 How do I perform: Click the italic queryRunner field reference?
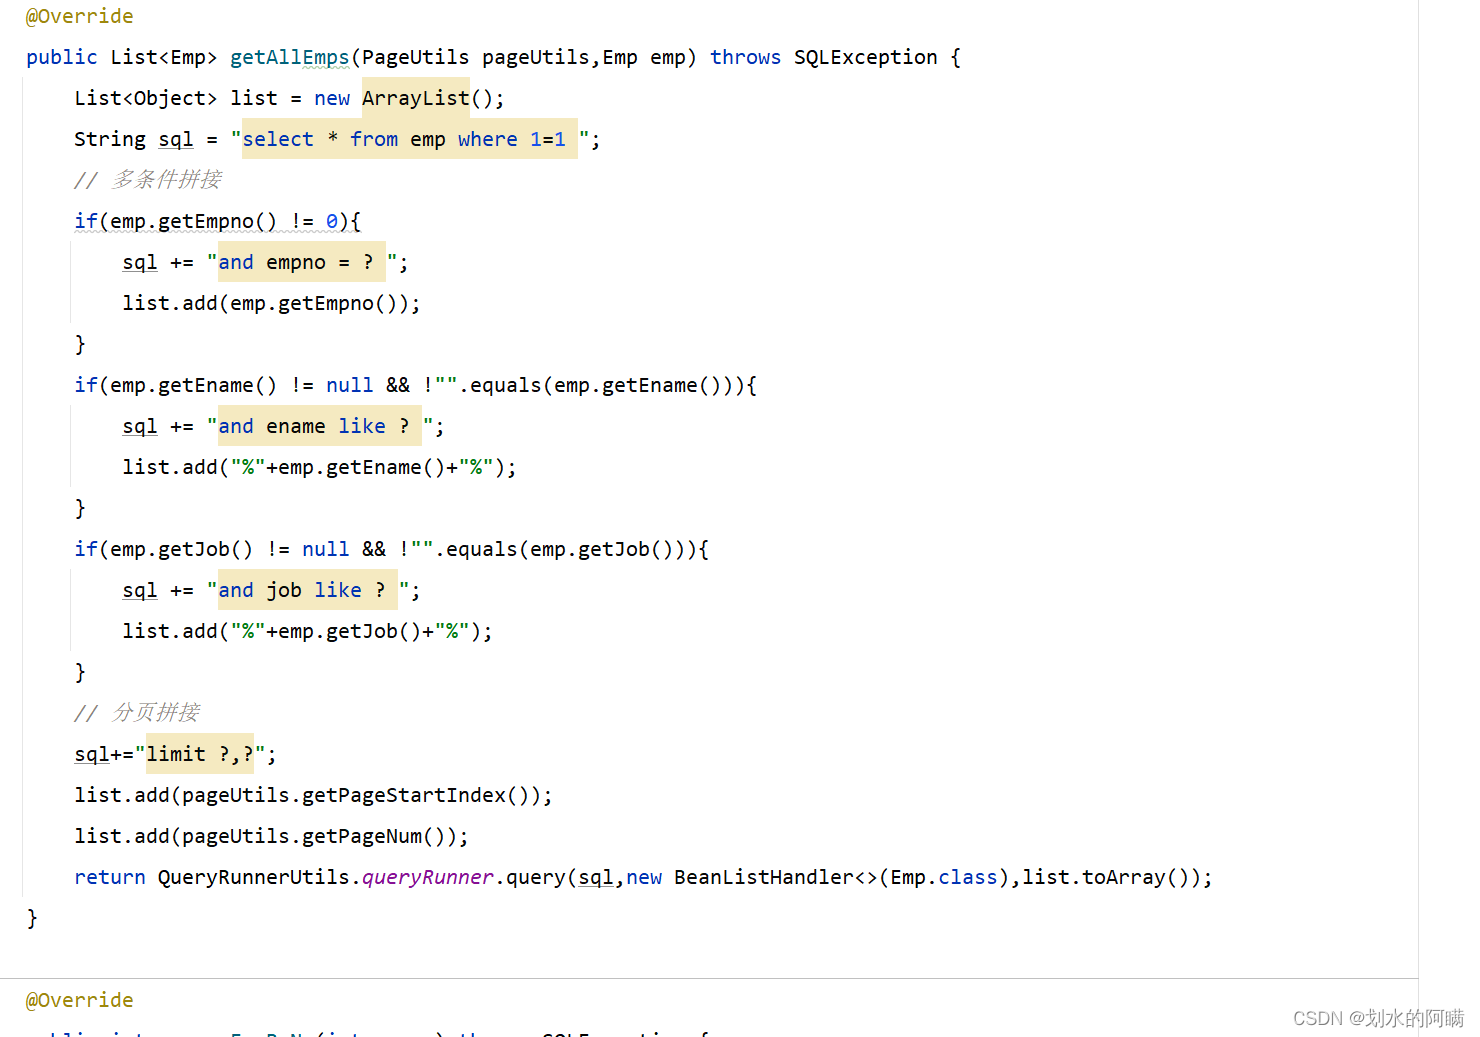428,877
